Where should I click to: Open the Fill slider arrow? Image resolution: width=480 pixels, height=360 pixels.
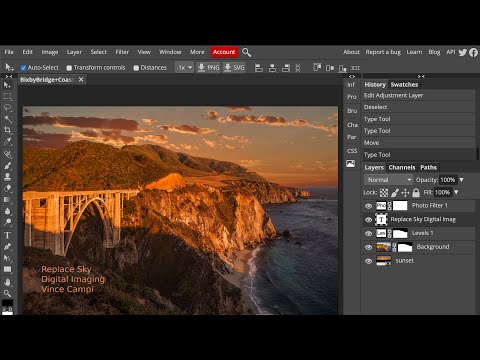coord(456,192)
